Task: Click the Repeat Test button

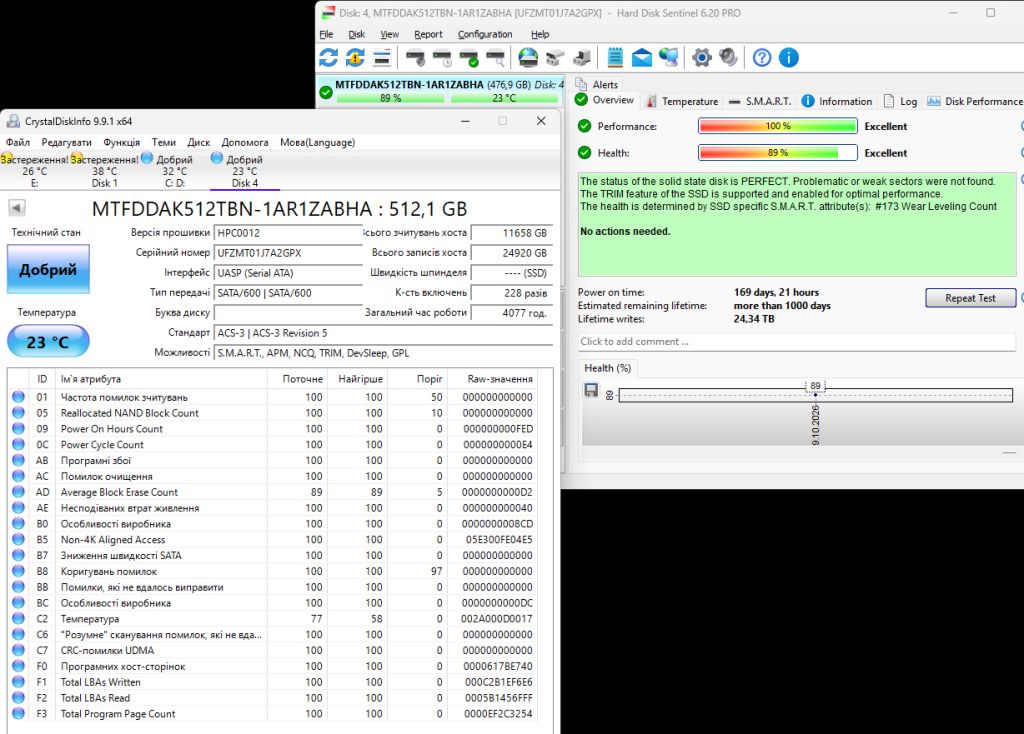Action: 970,298
